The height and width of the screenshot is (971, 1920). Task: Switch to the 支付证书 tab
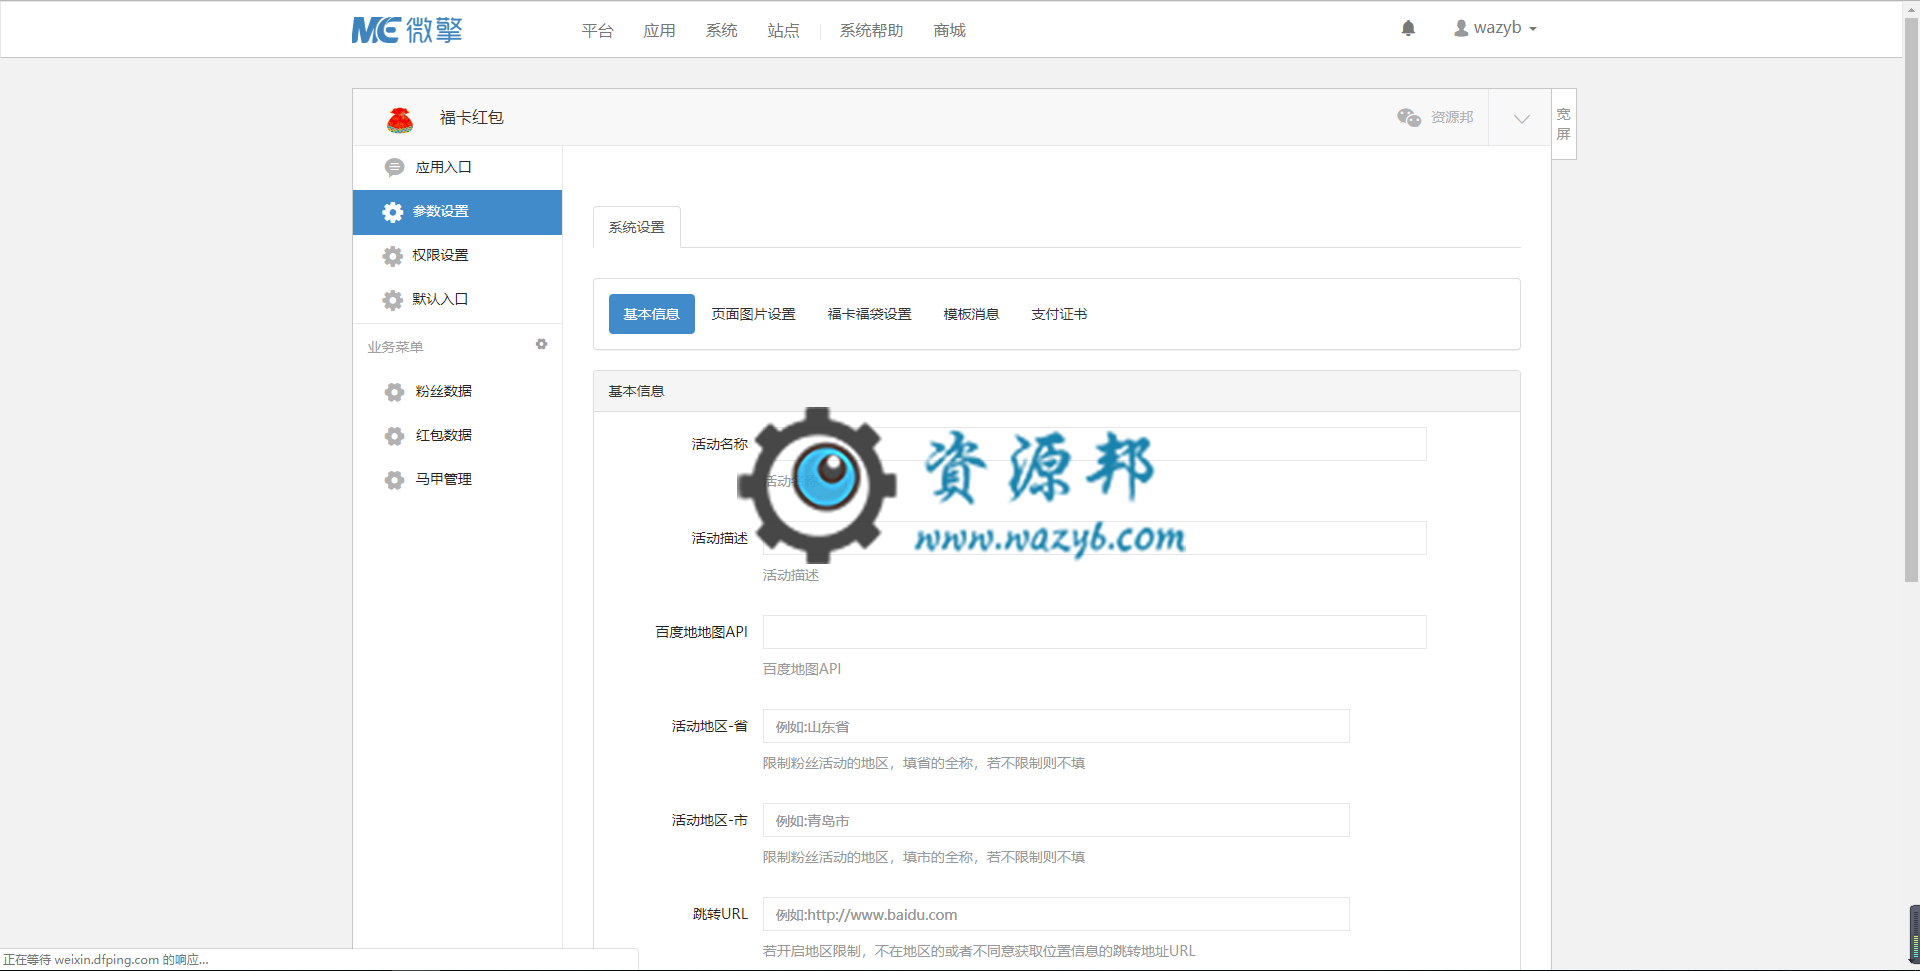click(1059, 314)
